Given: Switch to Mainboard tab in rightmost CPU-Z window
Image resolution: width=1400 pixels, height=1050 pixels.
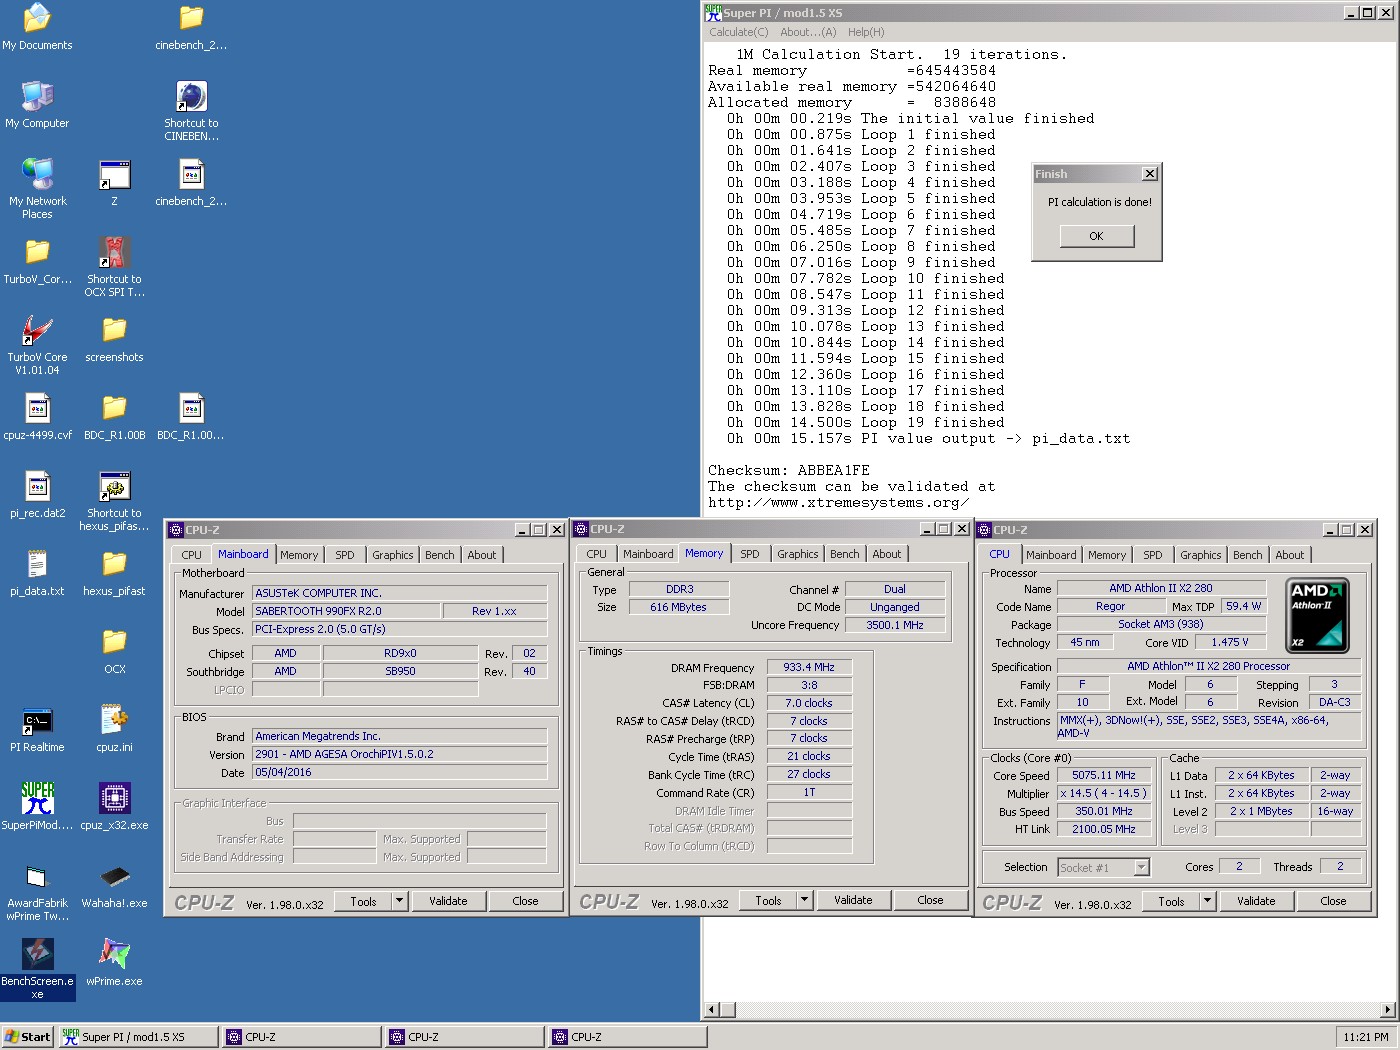Looking at the screenshot, I should [1051, 555].
